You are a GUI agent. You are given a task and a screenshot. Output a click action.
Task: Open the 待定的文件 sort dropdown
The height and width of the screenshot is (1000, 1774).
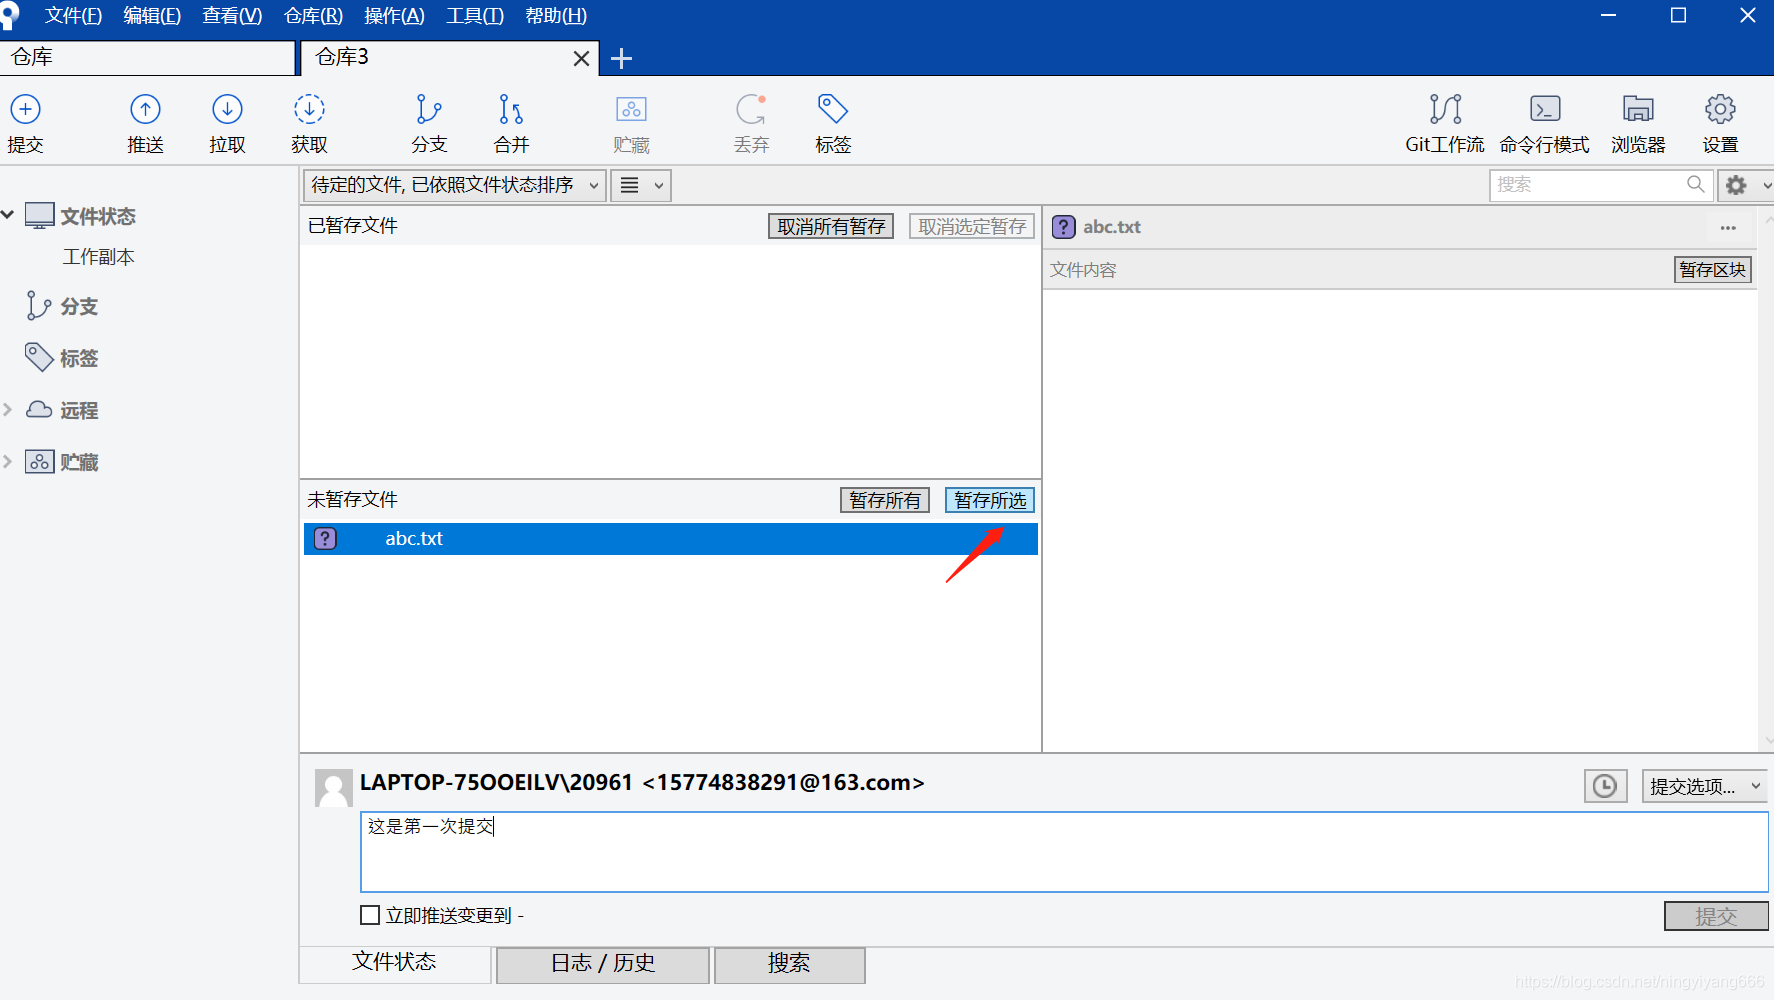click(455, 185)
